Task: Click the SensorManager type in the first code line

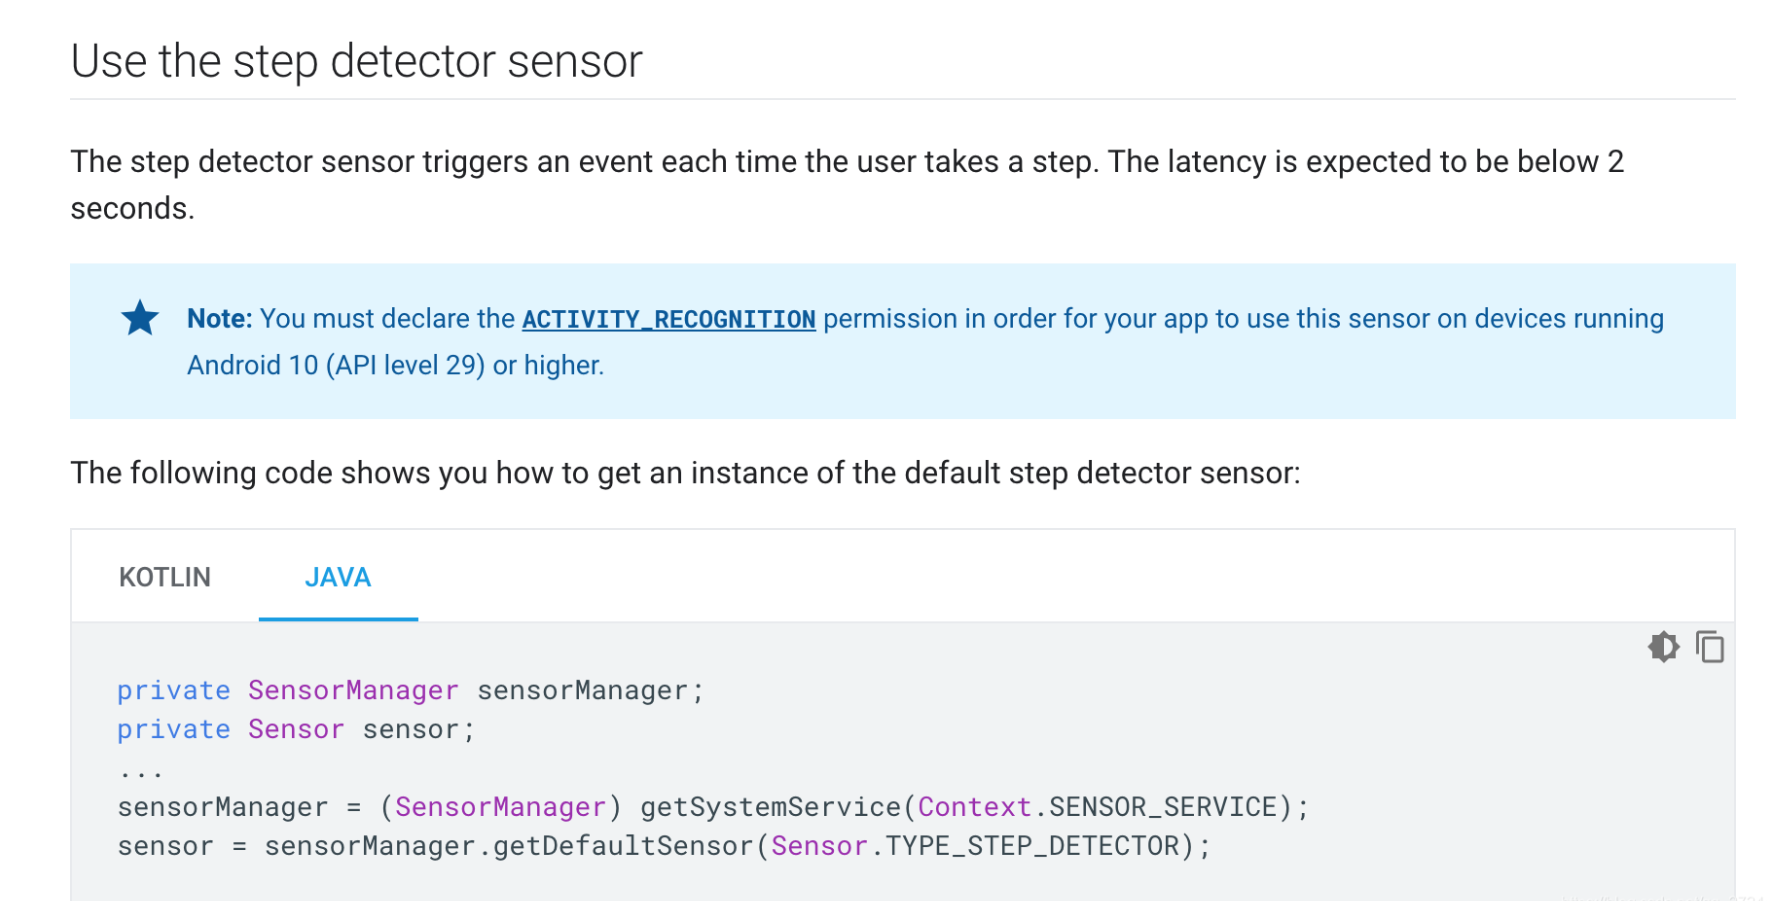Action: click(x=353, y=690)
